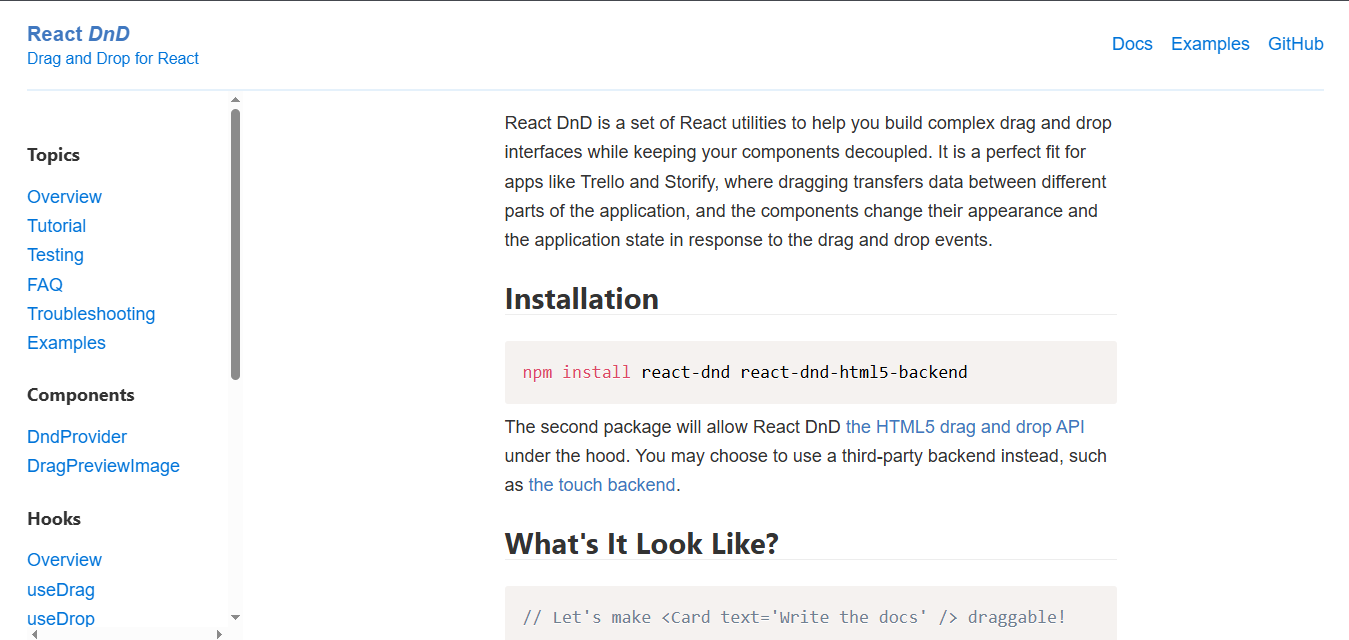Open Examples in top navigation
The image size is (1349, 640).
[x=1210, y=44]
